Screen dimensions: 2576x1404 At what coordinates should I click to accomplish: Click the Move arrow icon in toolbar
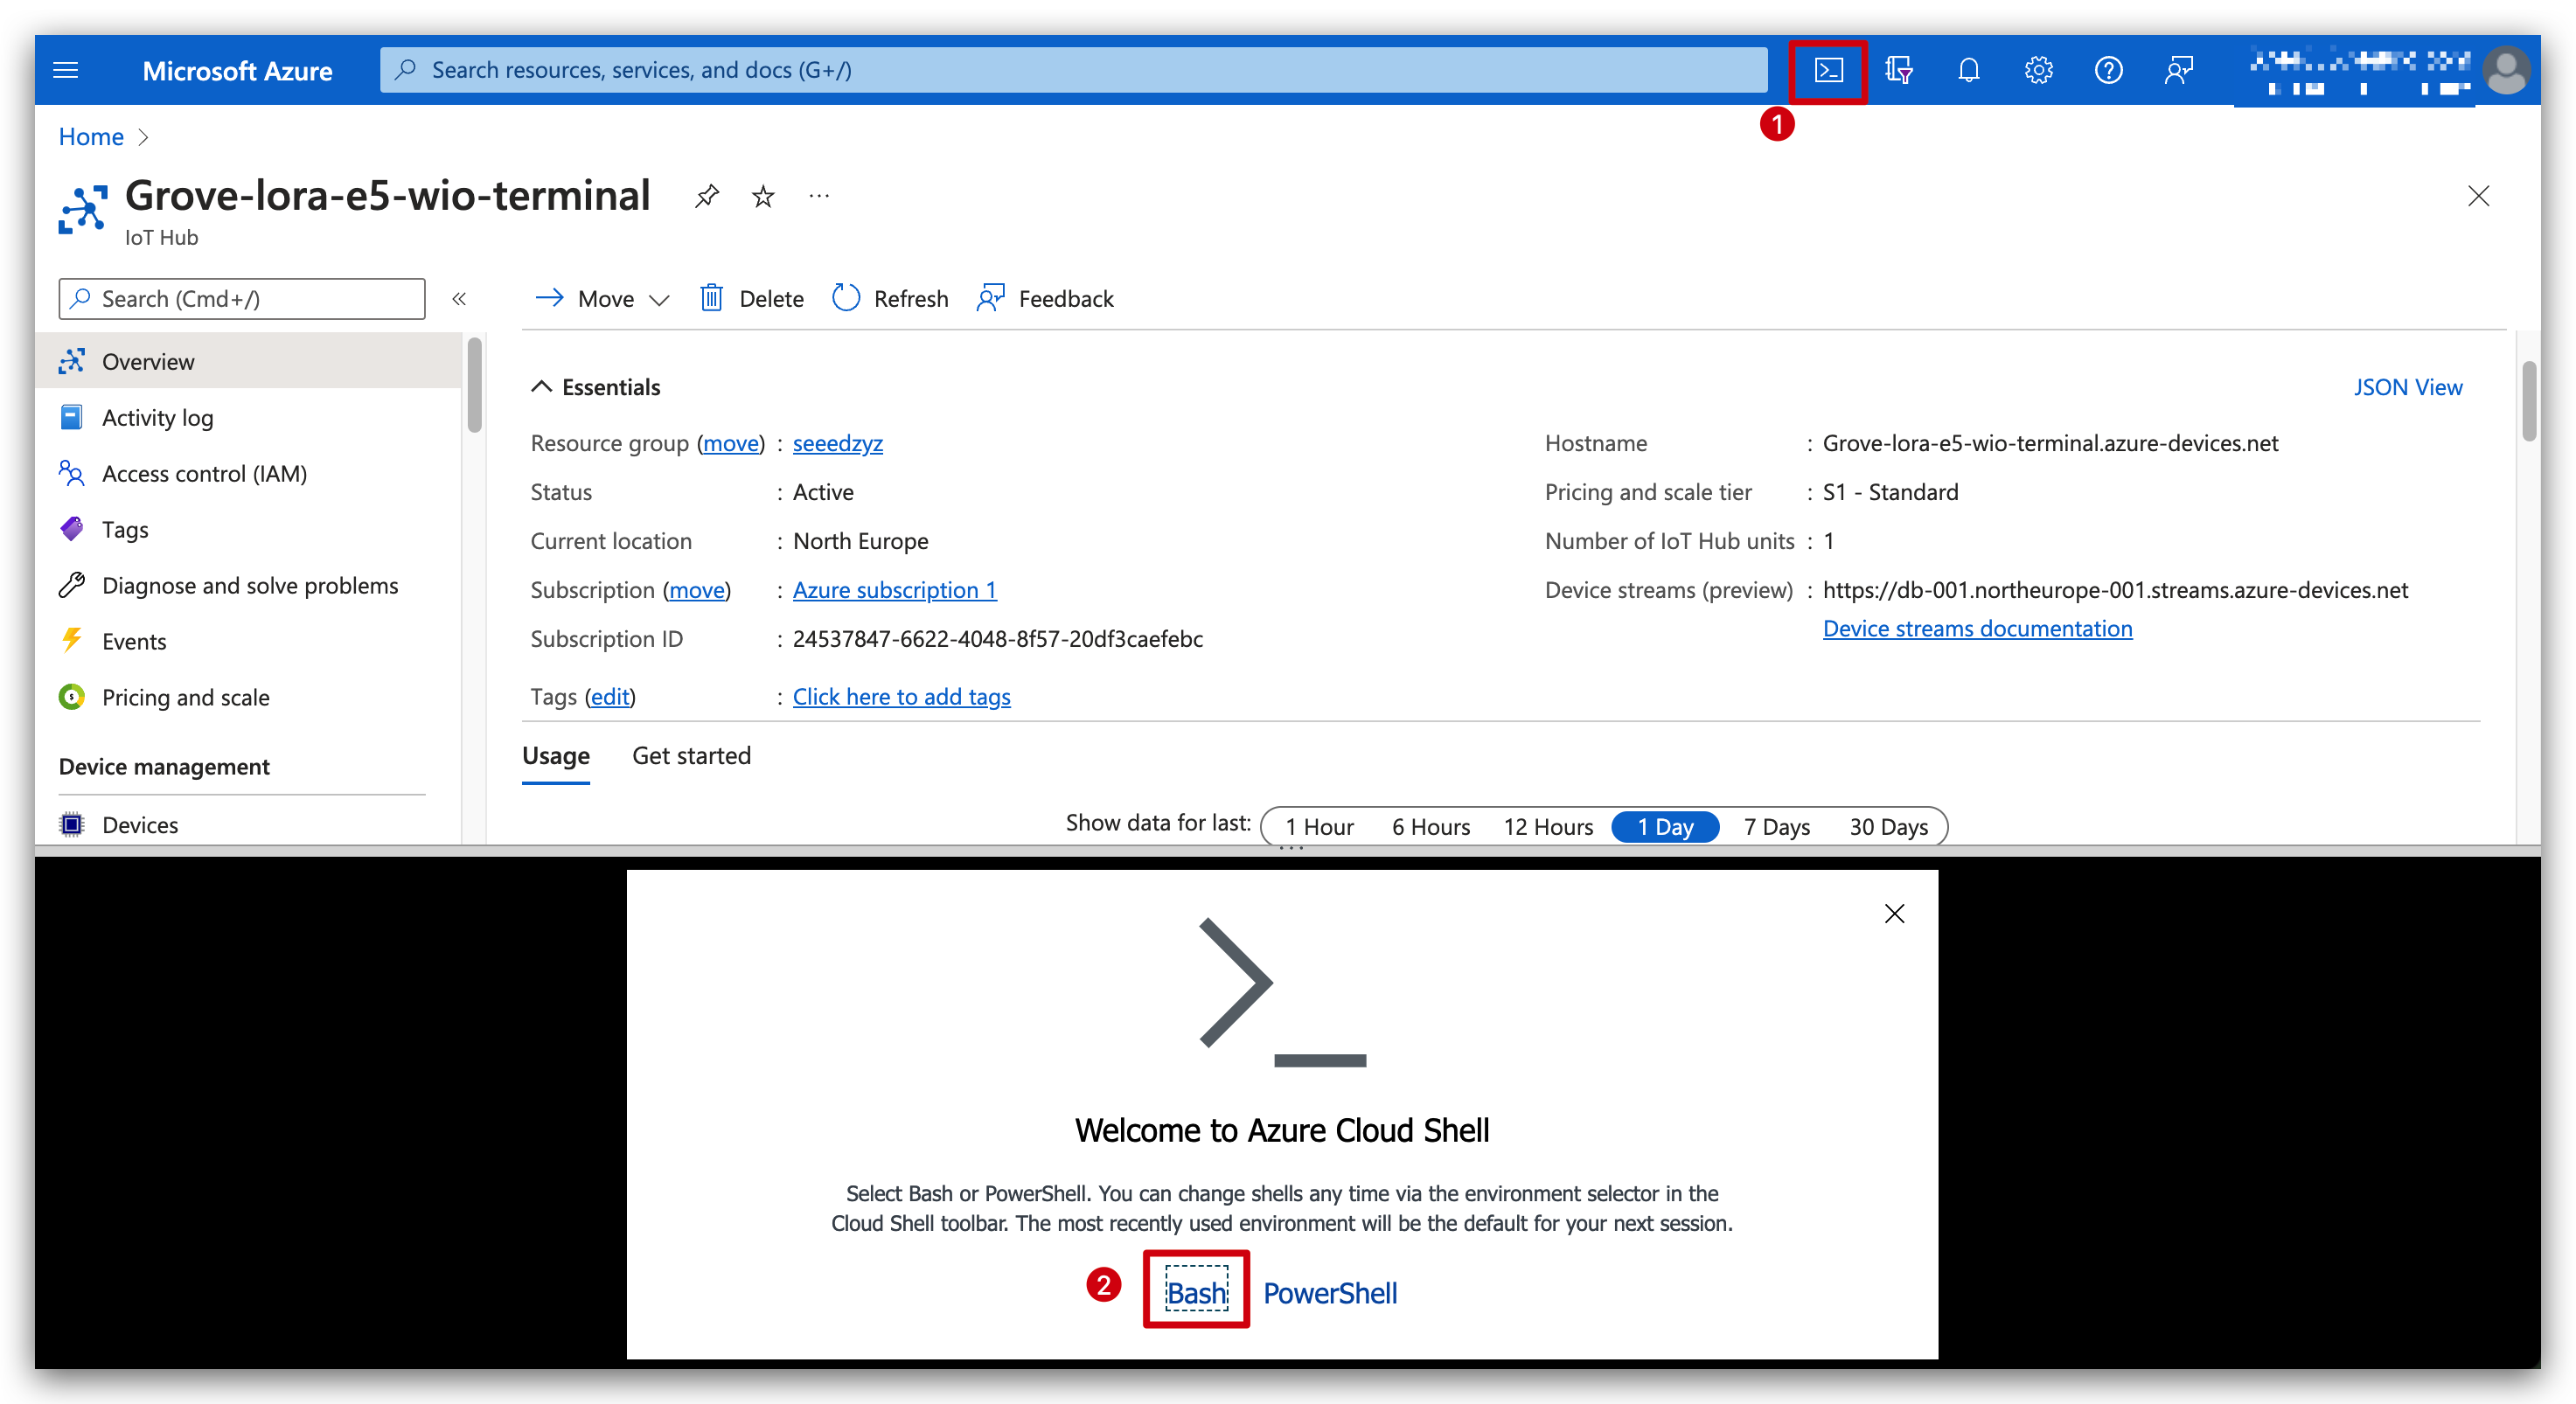pos(549,298)
